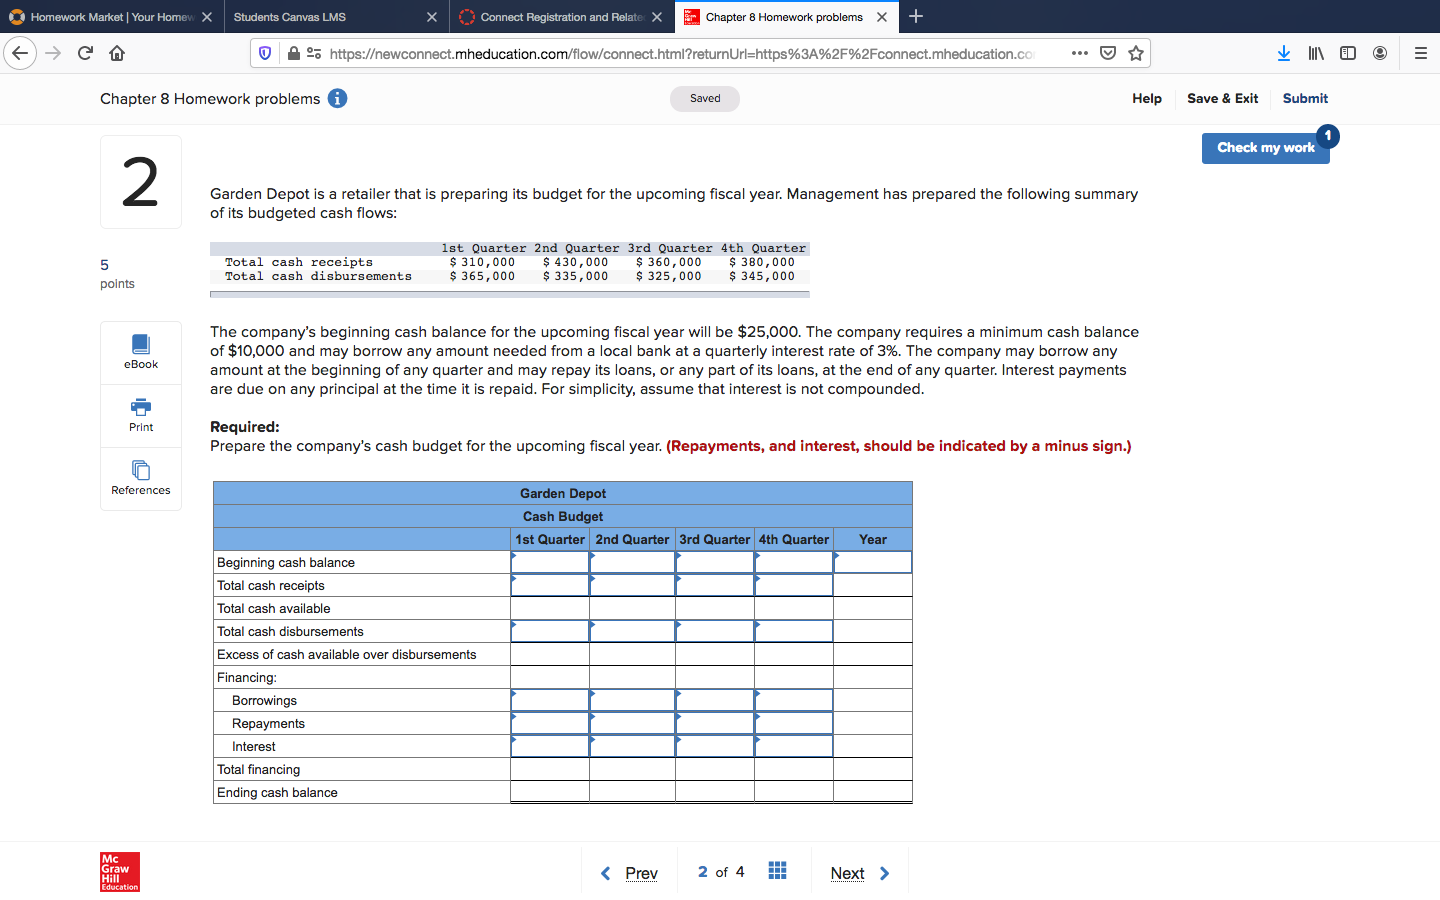Open the References icon
The width and height of the screenshot is (1440, 900).
141,470
